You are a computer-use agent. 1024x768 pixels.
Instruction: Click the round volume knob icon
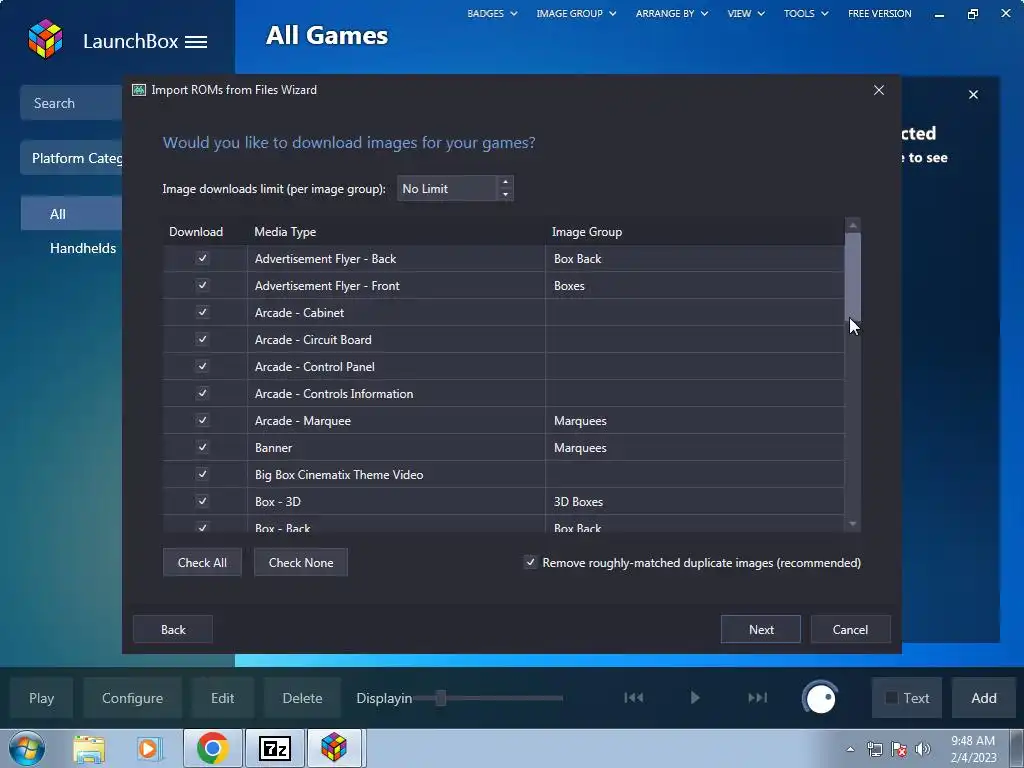click(x=820, y=698)
